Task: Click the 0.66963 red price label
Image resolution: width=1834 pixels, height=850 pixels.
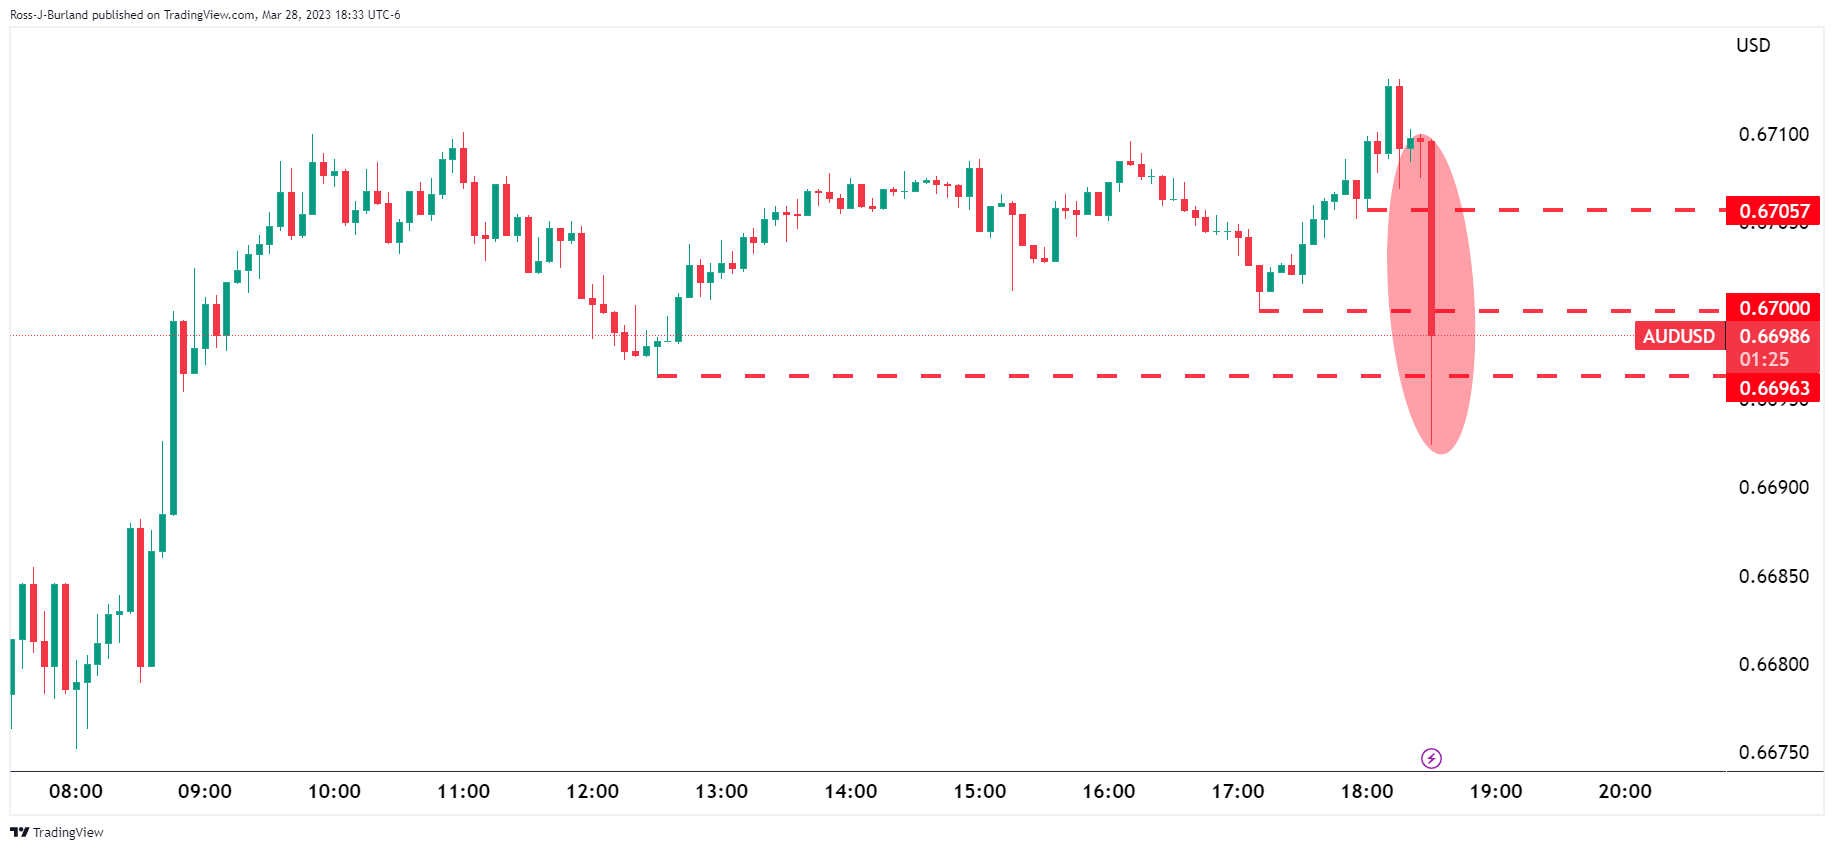Action: (1774, 388)
